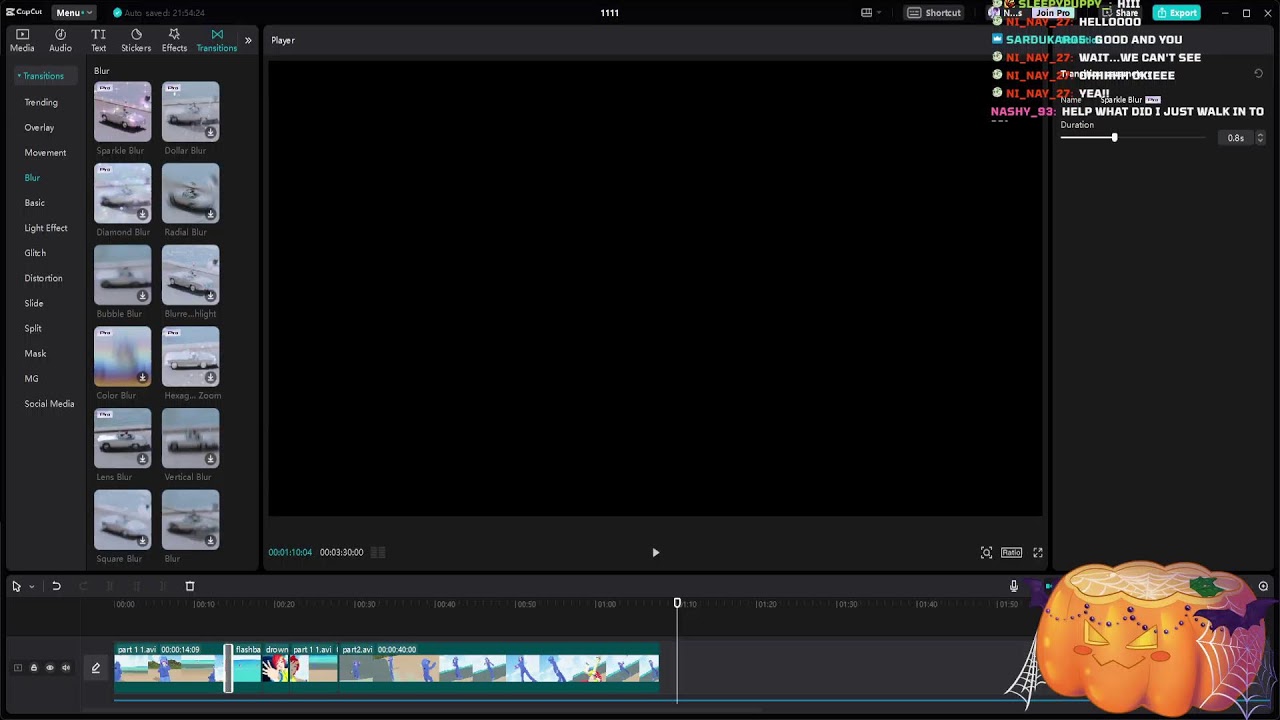Select the part2.avi clip on timeline

(499, 667)
